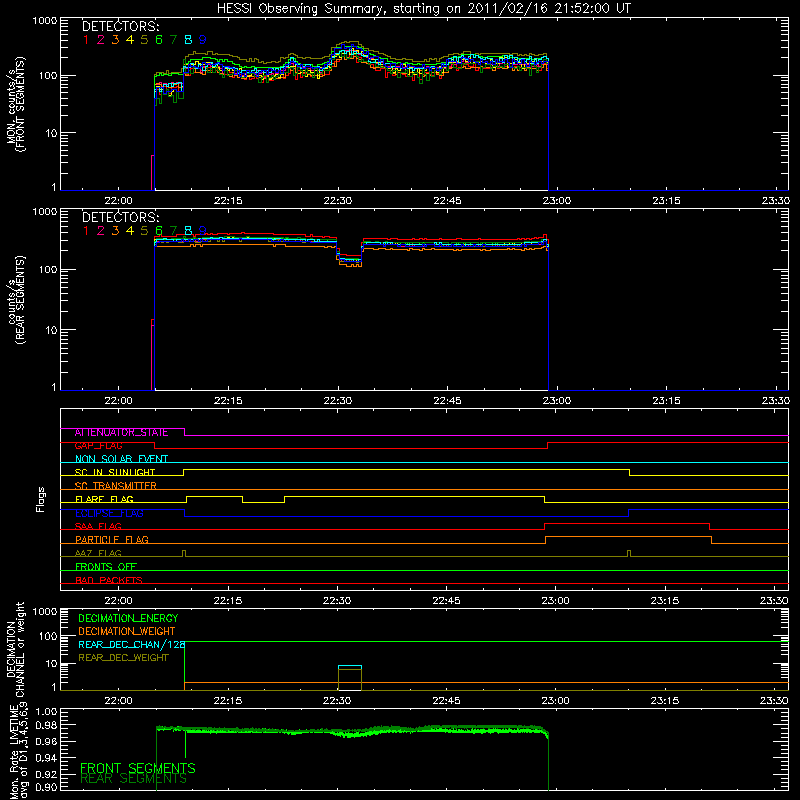Click yellow detector 4 in front segments legend
This screenshot has width=800, height=800.
tap(130, 39)
